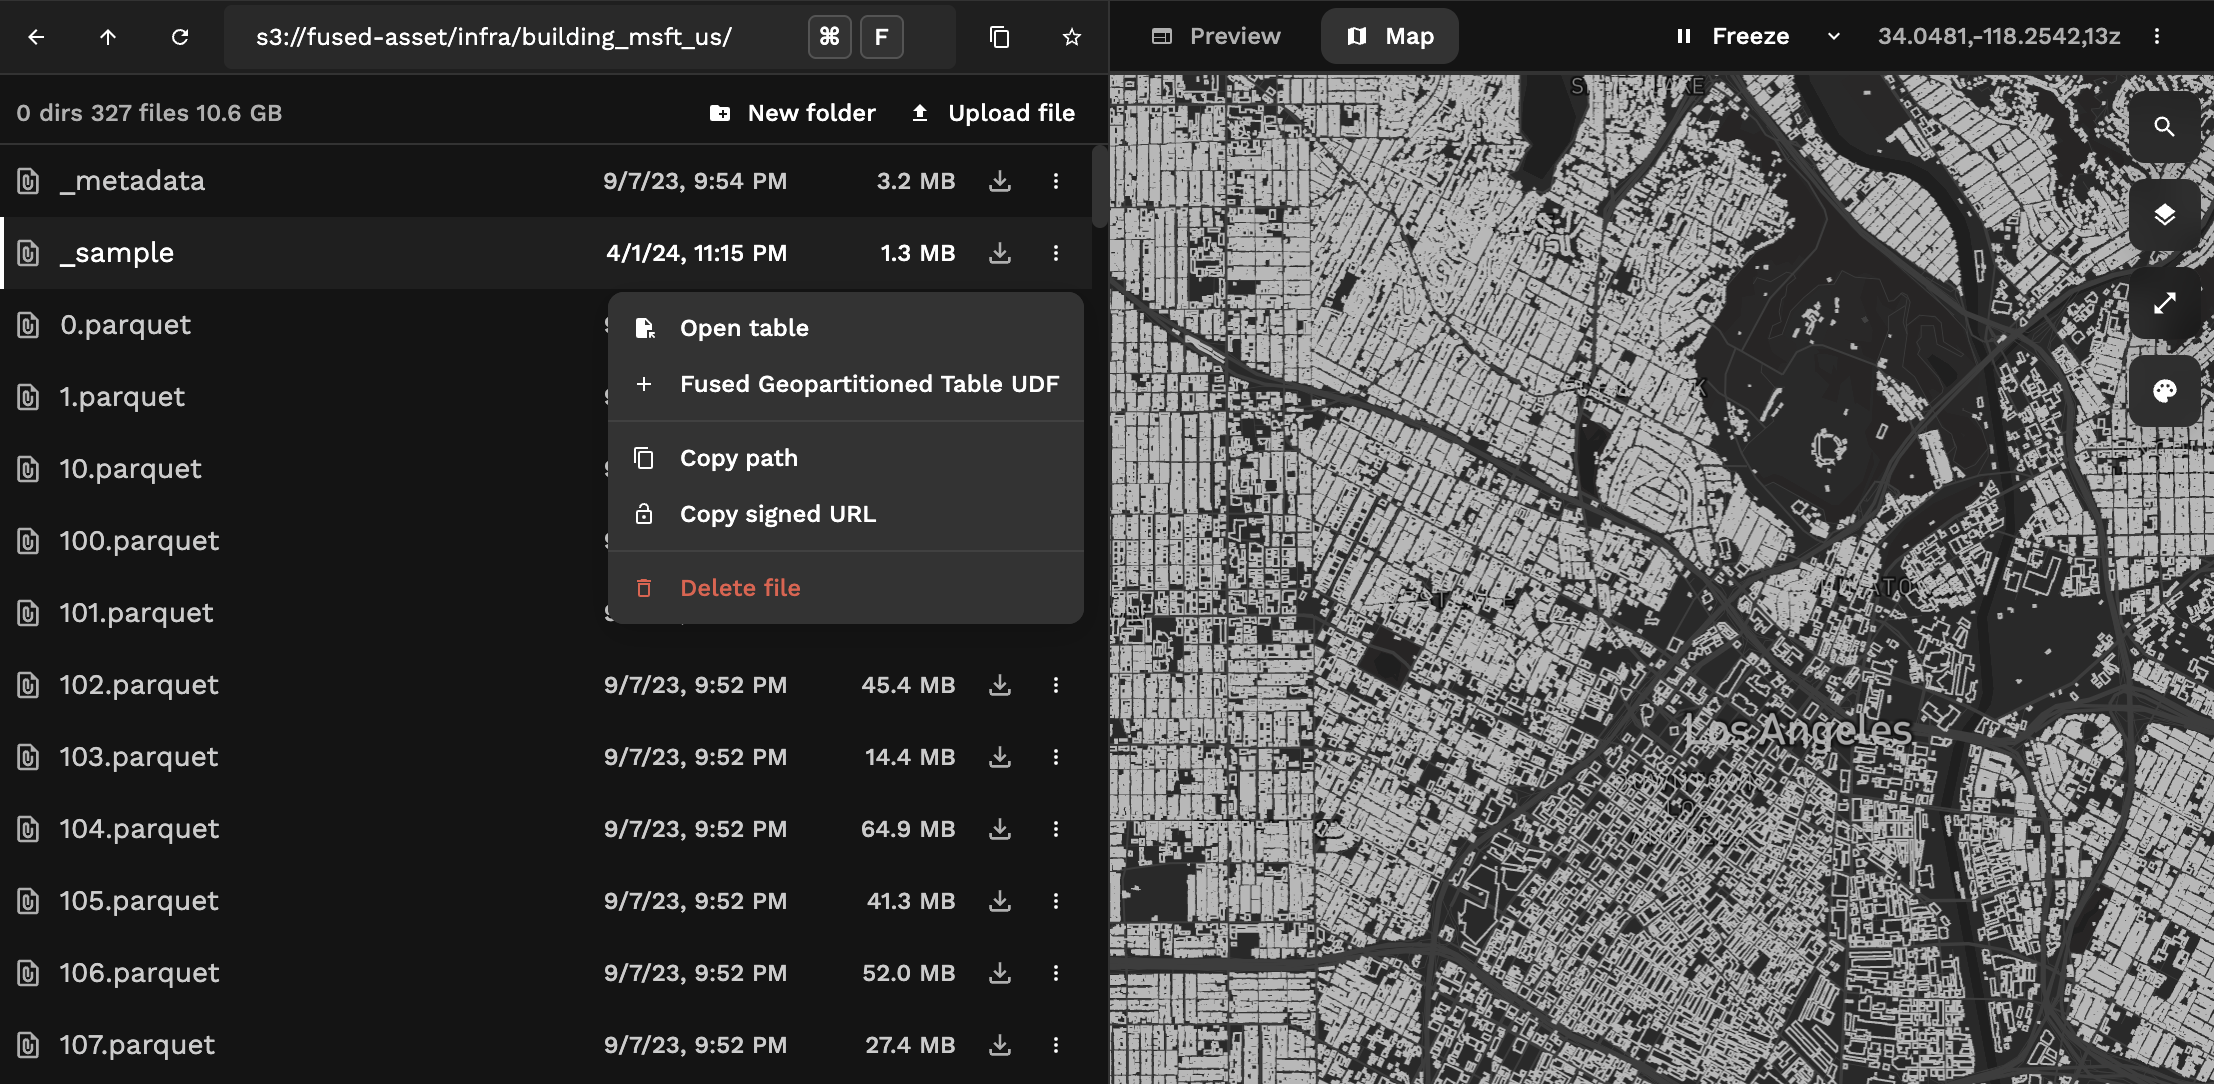Select Delete file in red
Image resolution: width=2214 pixels, height=1084 pixels.
(x=740, y=587)
